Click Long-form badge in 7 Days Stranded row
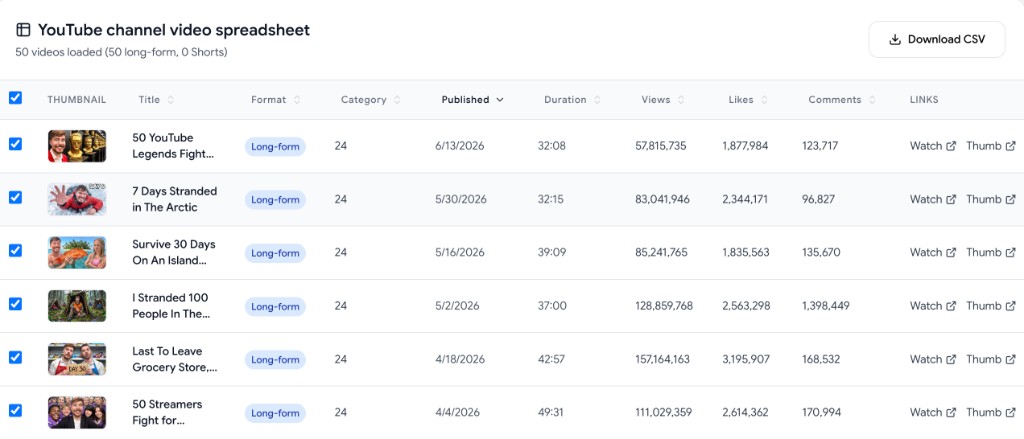The image size is (1024, 439). pyautogui.click(x=275, y=200)
